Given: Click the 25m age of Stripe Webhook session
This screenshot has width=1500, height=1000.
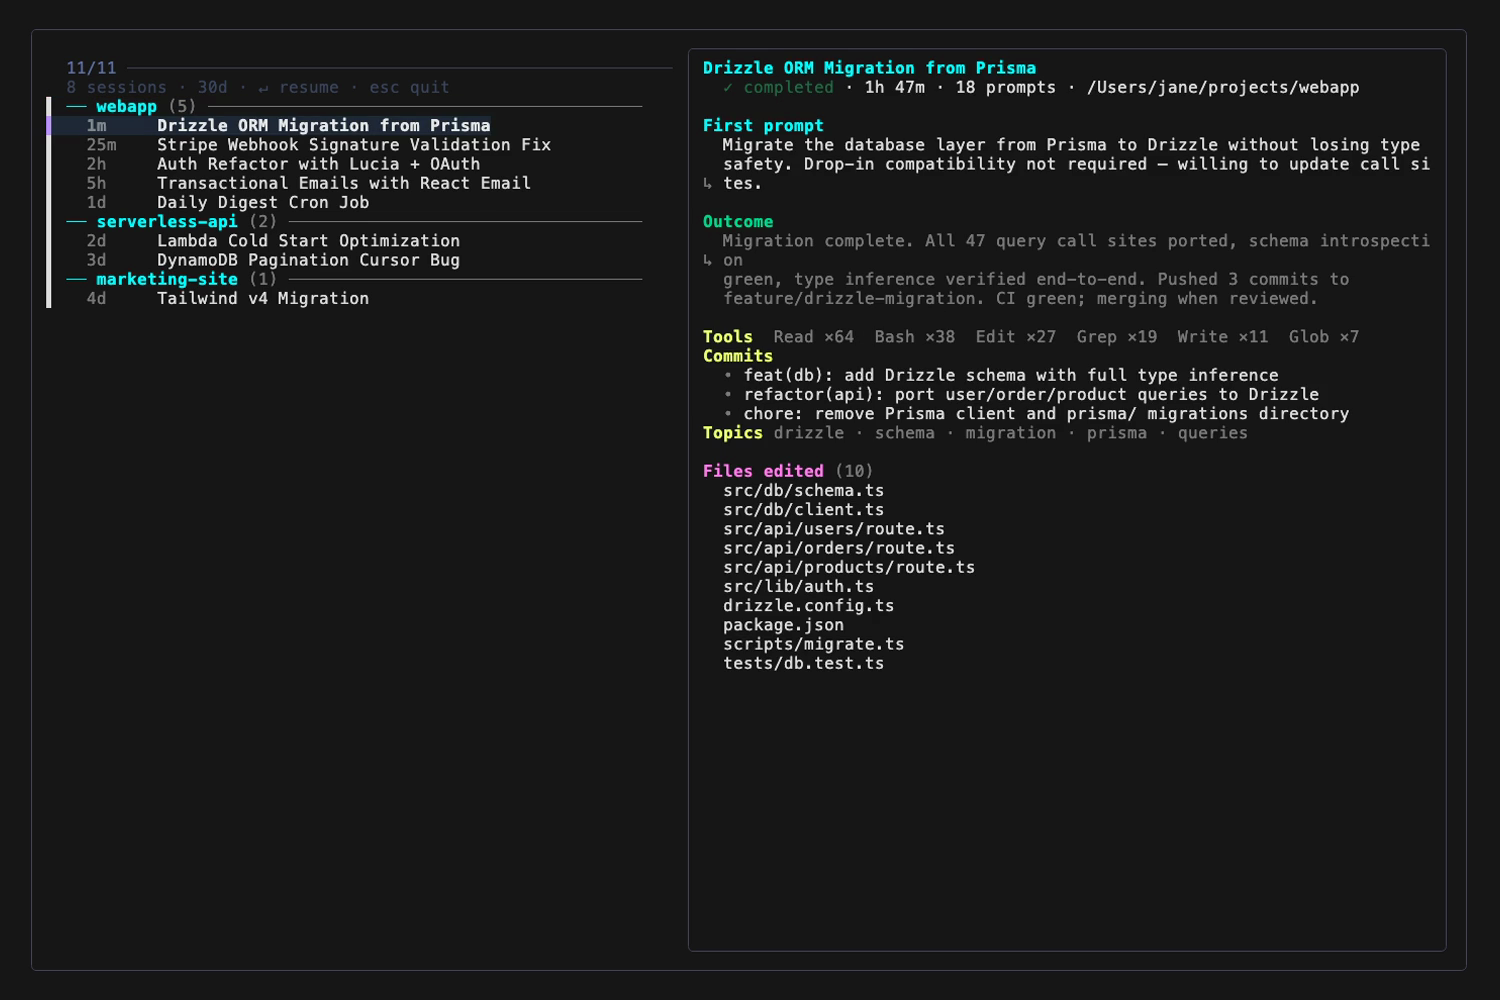Looking at the screenshot, I should [x=101, y=145].
